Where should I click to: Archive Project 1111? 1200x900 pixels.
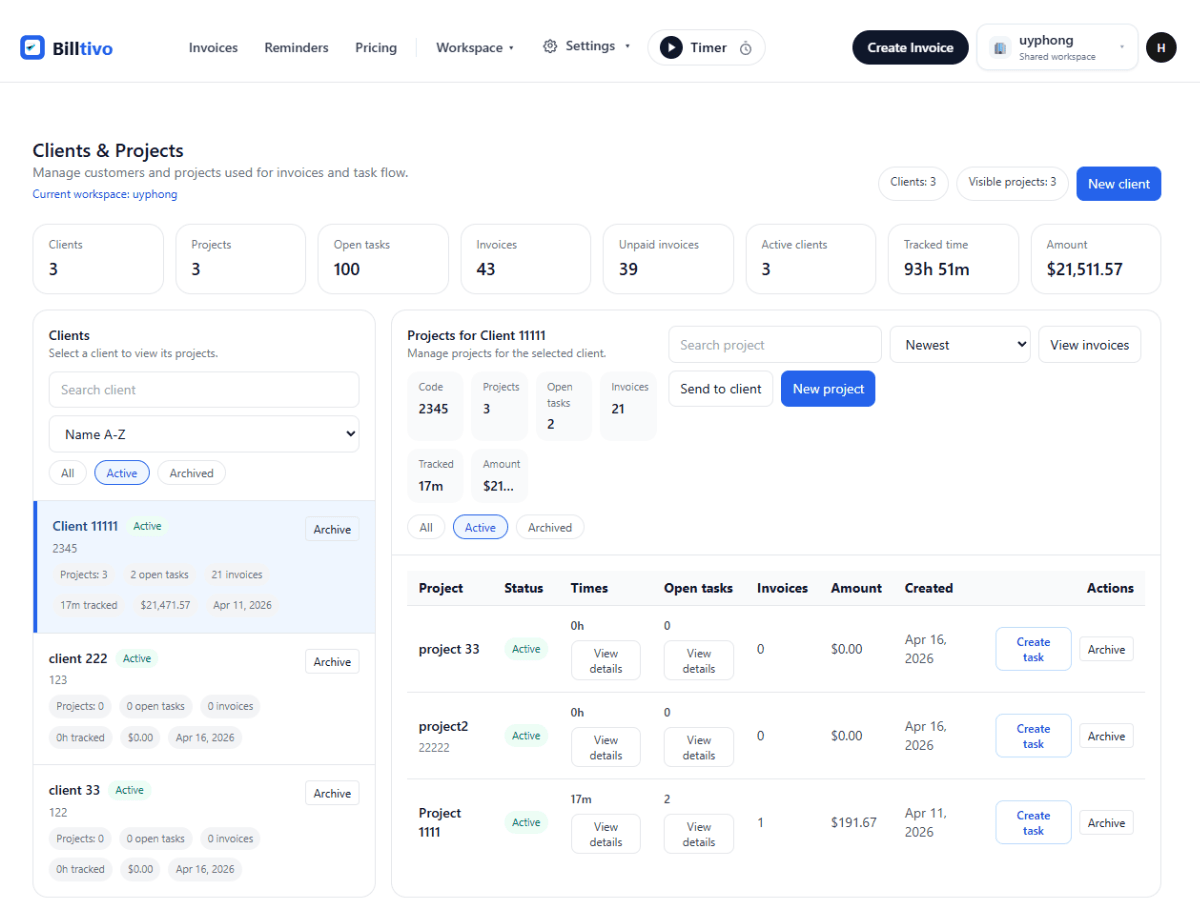tap(1106, 823)
